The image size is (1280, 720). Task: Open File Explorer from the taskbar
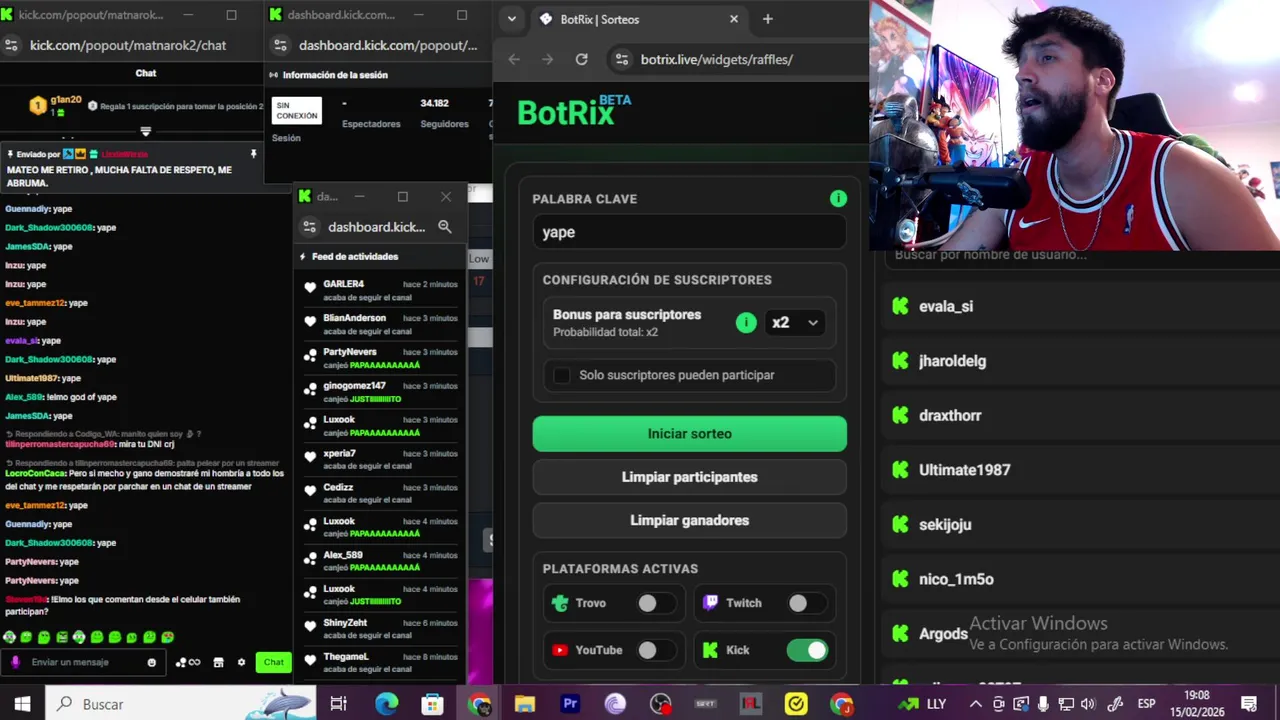click(x=524, y=704)
